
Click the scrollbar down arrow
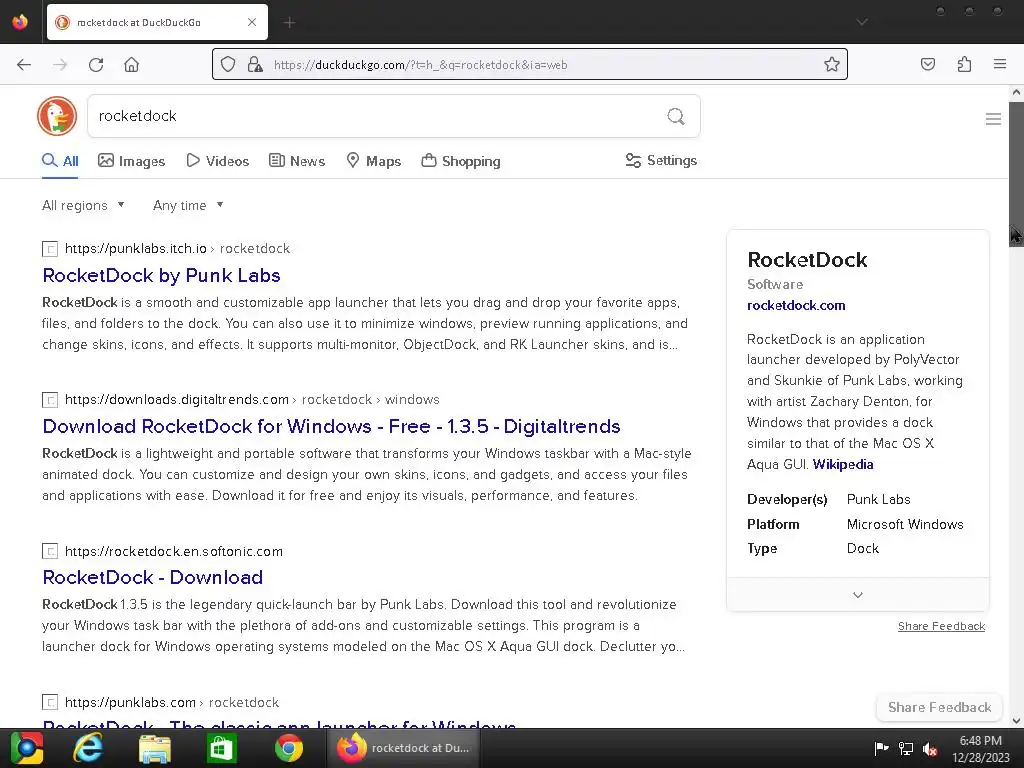1016,720
